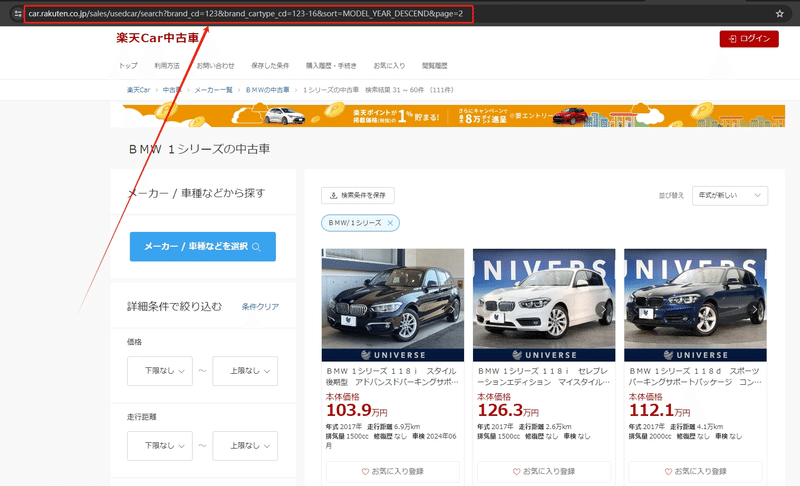Screen dimensions: 800x486
Task: Add the 126.3万円 car to お気に入り
Action: (544, 472)
